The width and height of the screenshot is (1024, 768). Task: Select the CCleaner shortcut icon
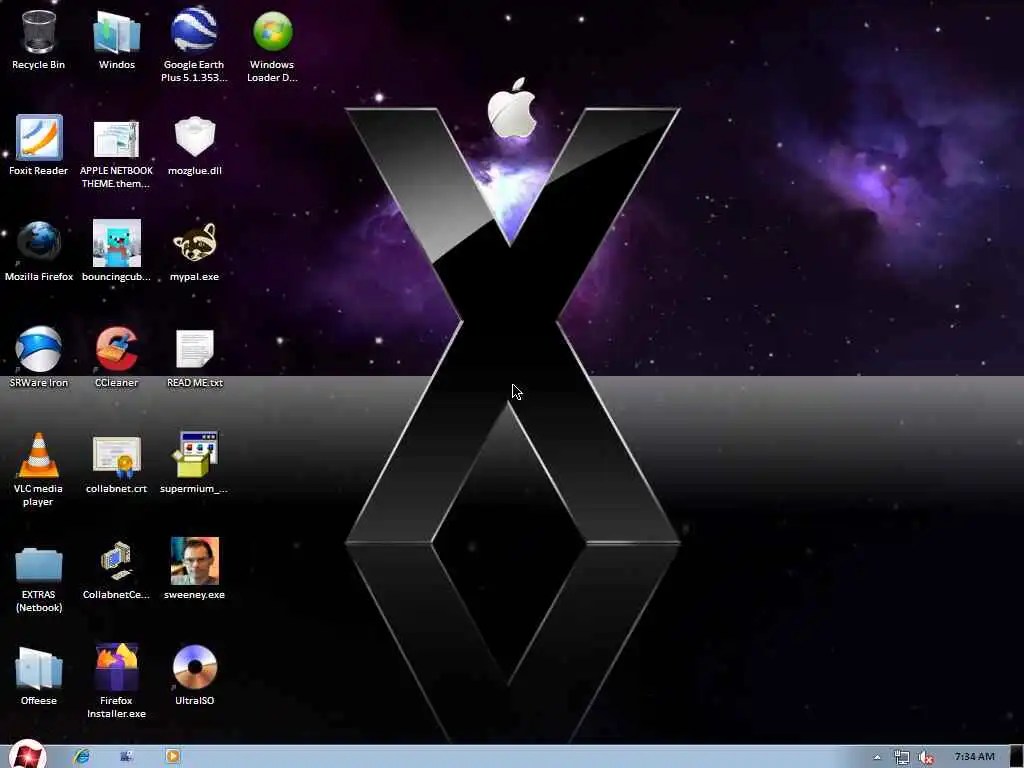[x=116, y=349]
